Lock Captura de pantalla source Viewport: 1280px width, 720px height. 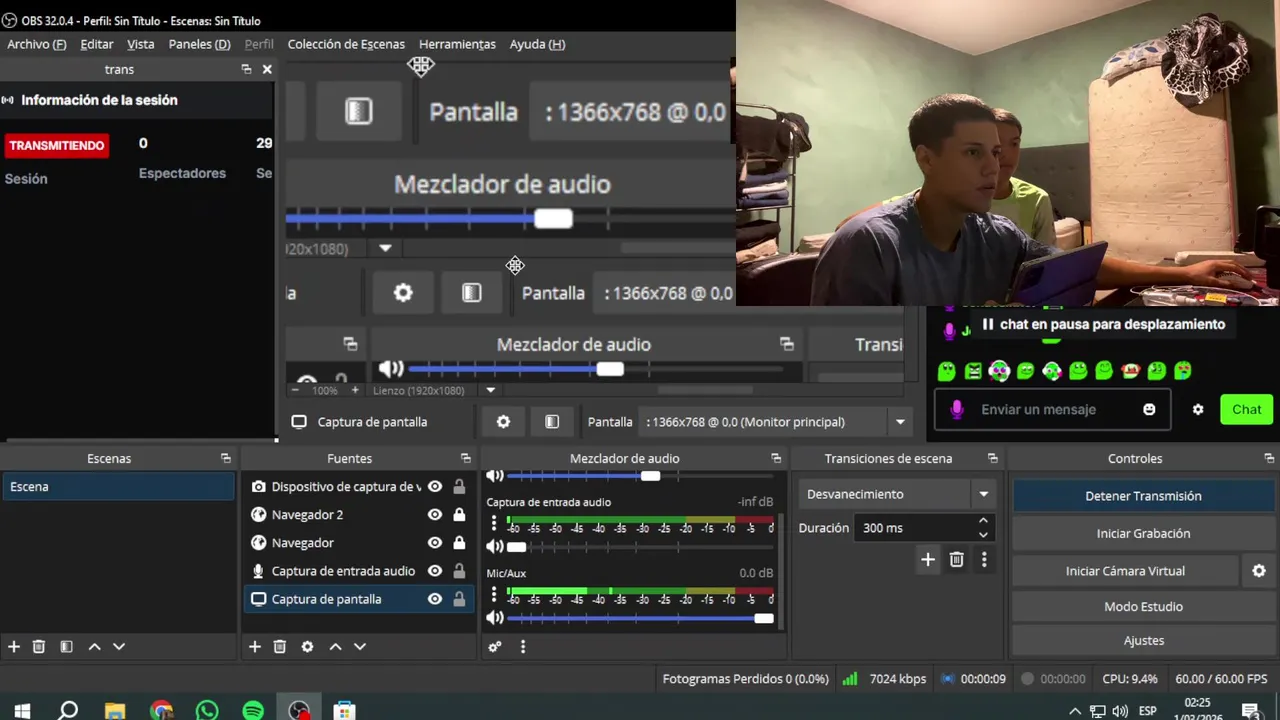point(459,599)
